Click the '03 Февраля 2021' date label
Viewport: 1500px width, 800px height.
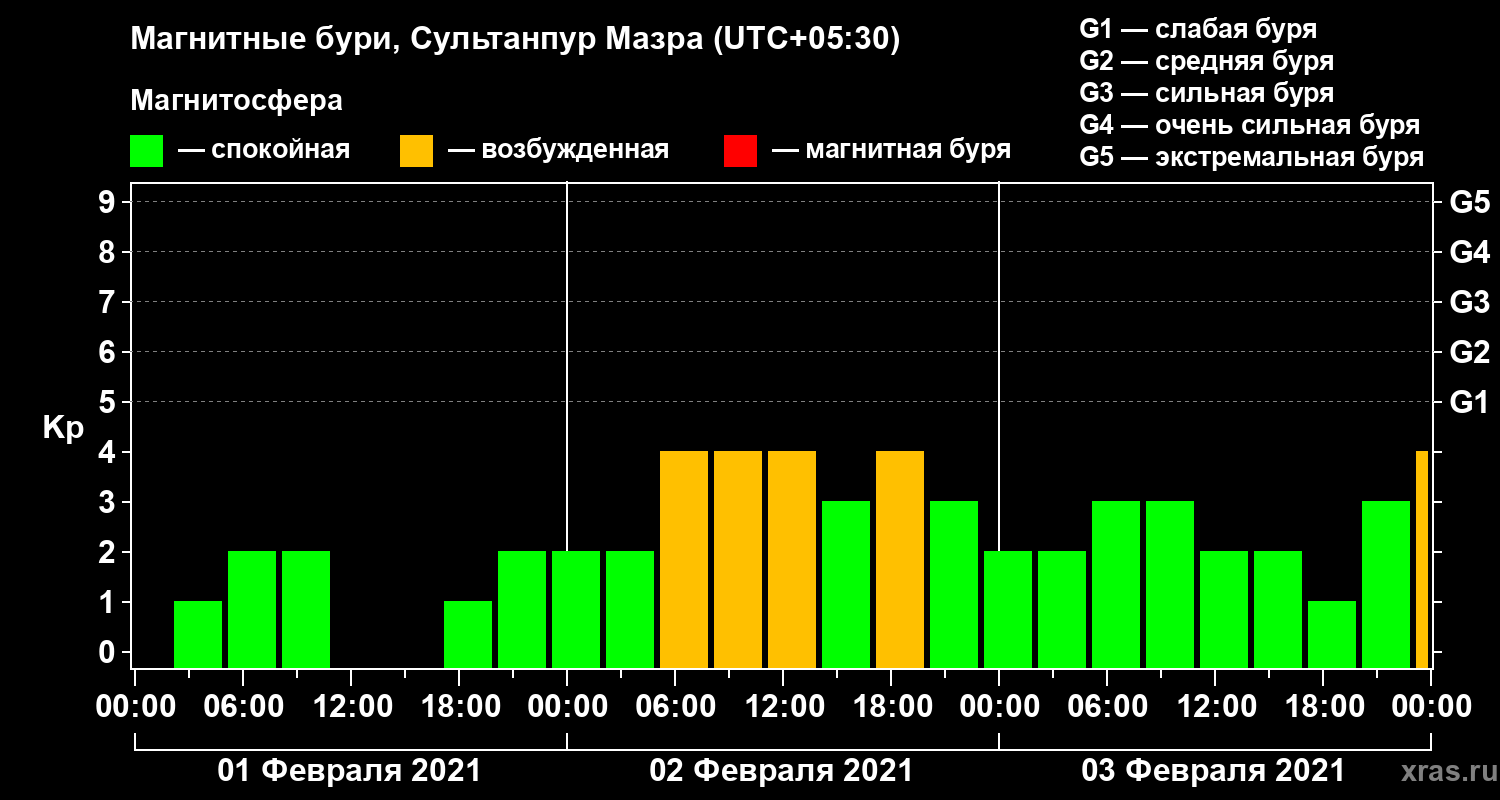1213,771
